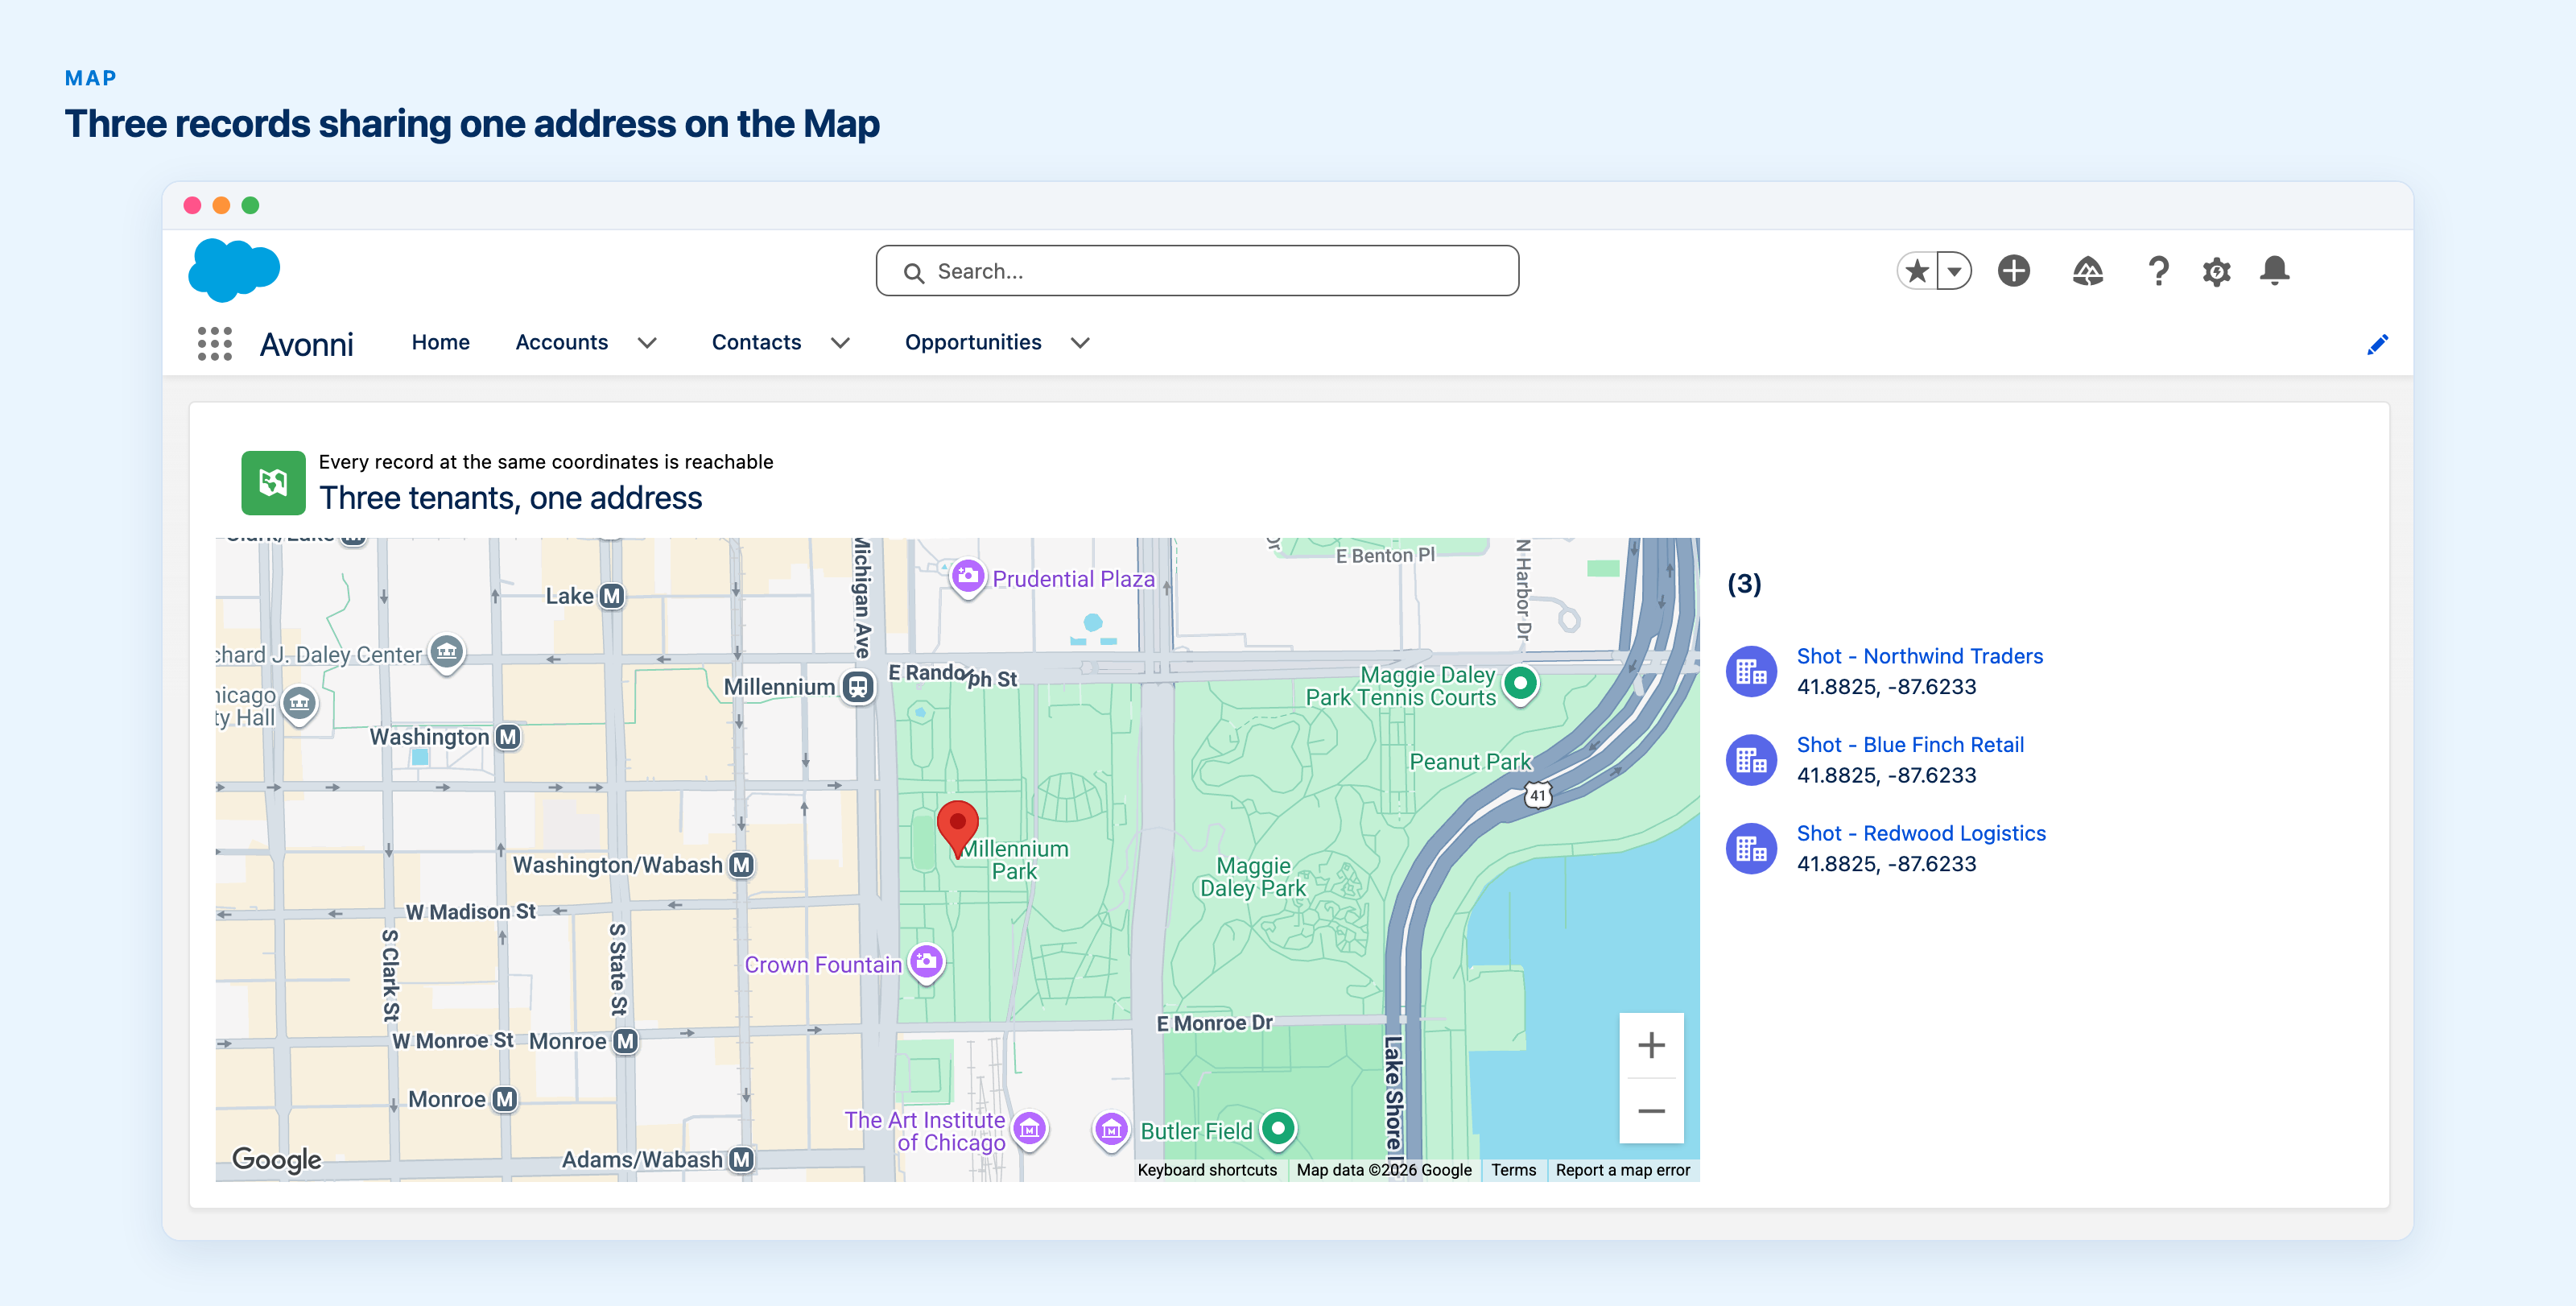Screen dimensions: 2576x1306
Task: Open the Setup gear icon
Action: pyautogui.click(x=2217, y=271)
